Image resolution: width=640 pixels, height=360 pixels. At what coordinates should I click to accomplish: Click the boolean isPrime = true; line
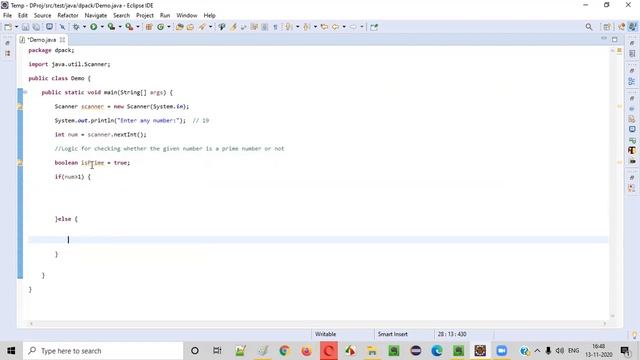click(x=92, y=162)
